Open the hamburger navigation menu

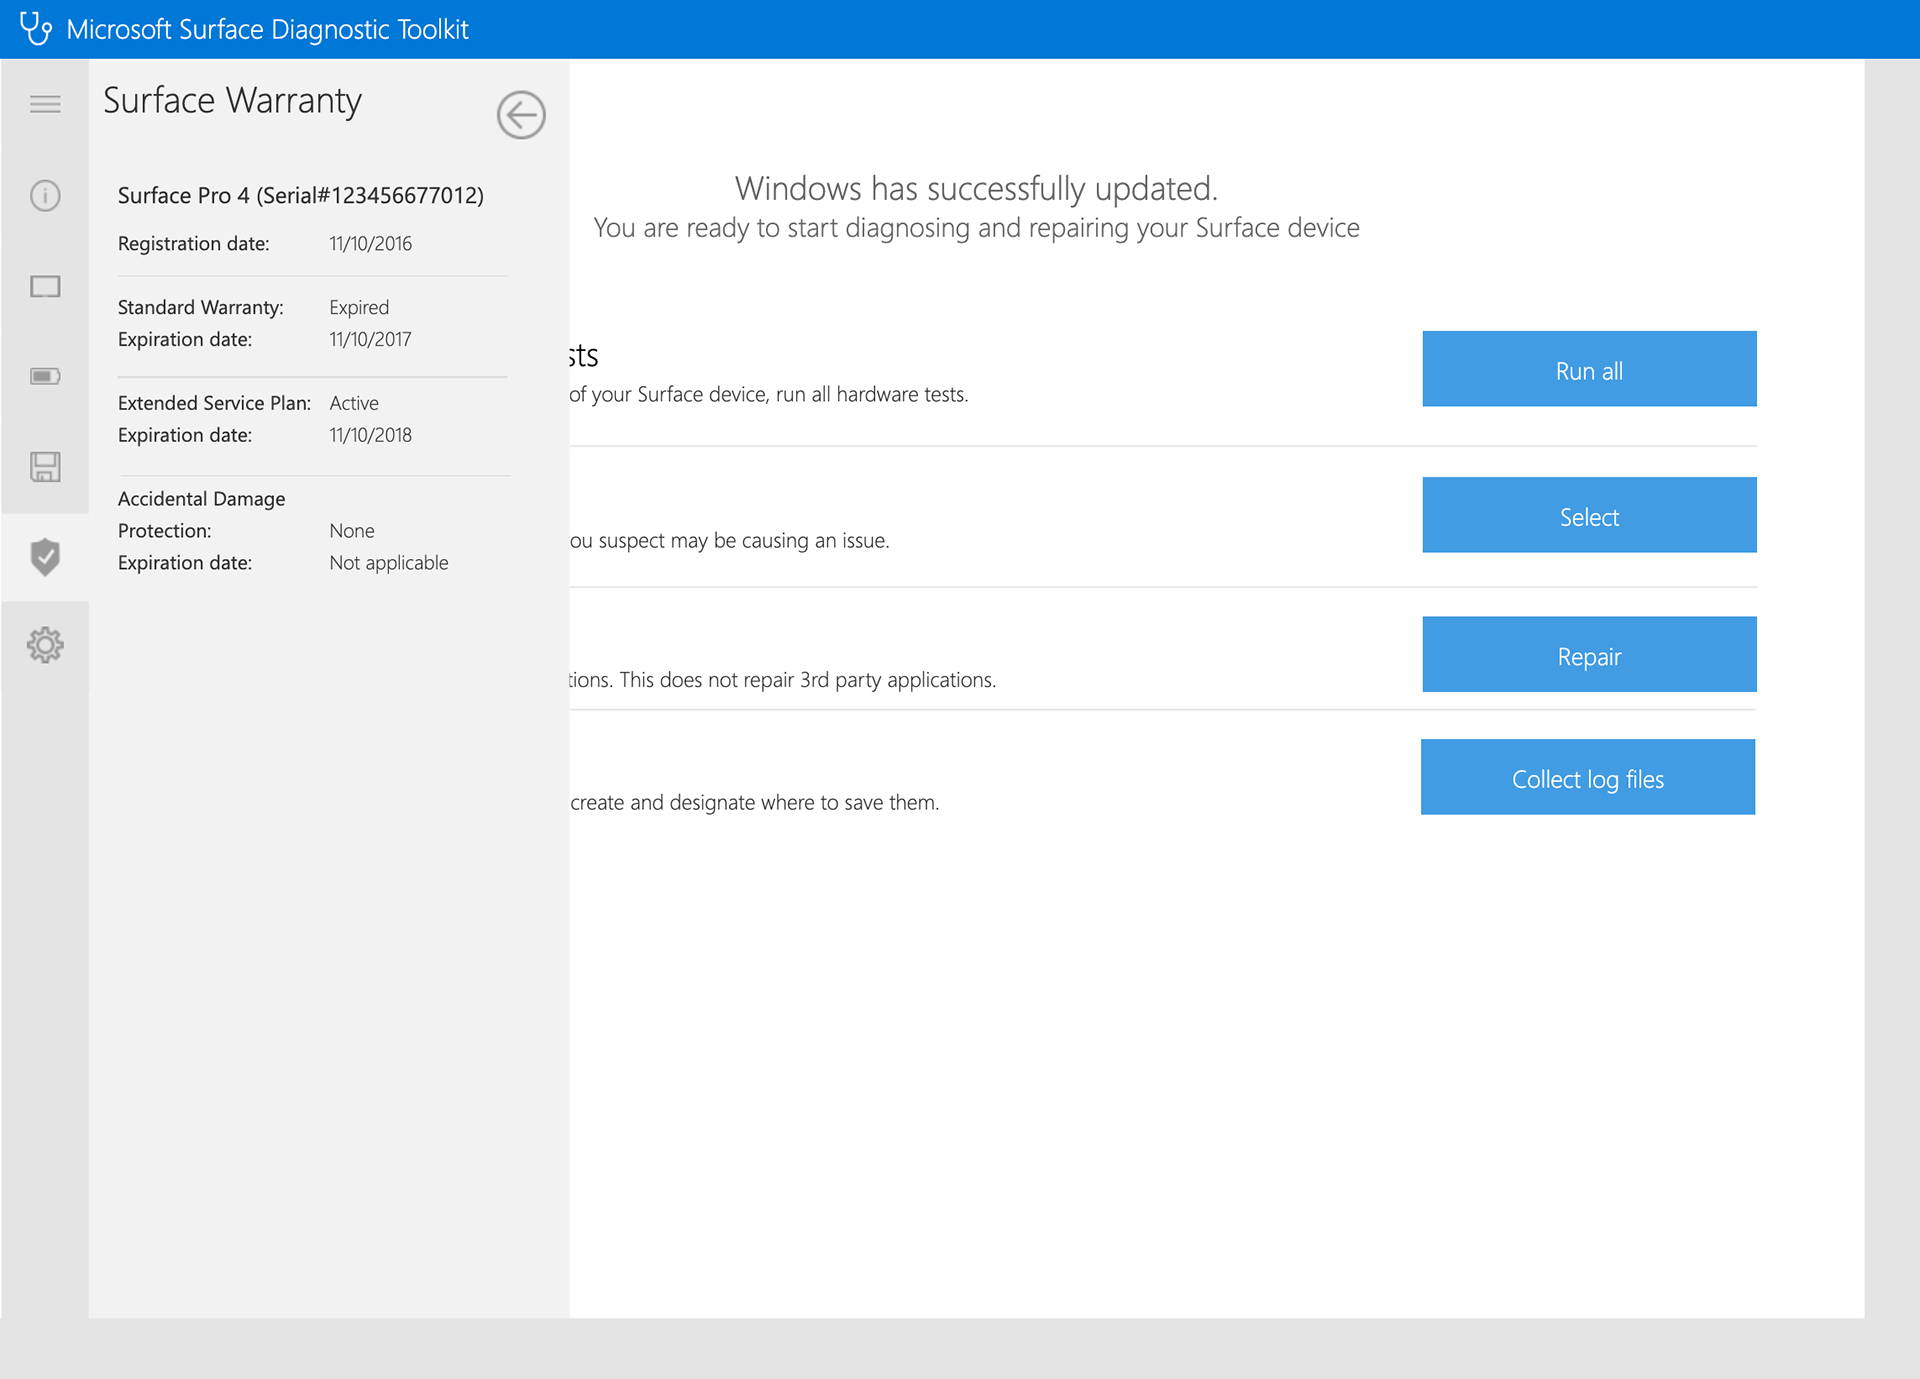click(45, 104)
